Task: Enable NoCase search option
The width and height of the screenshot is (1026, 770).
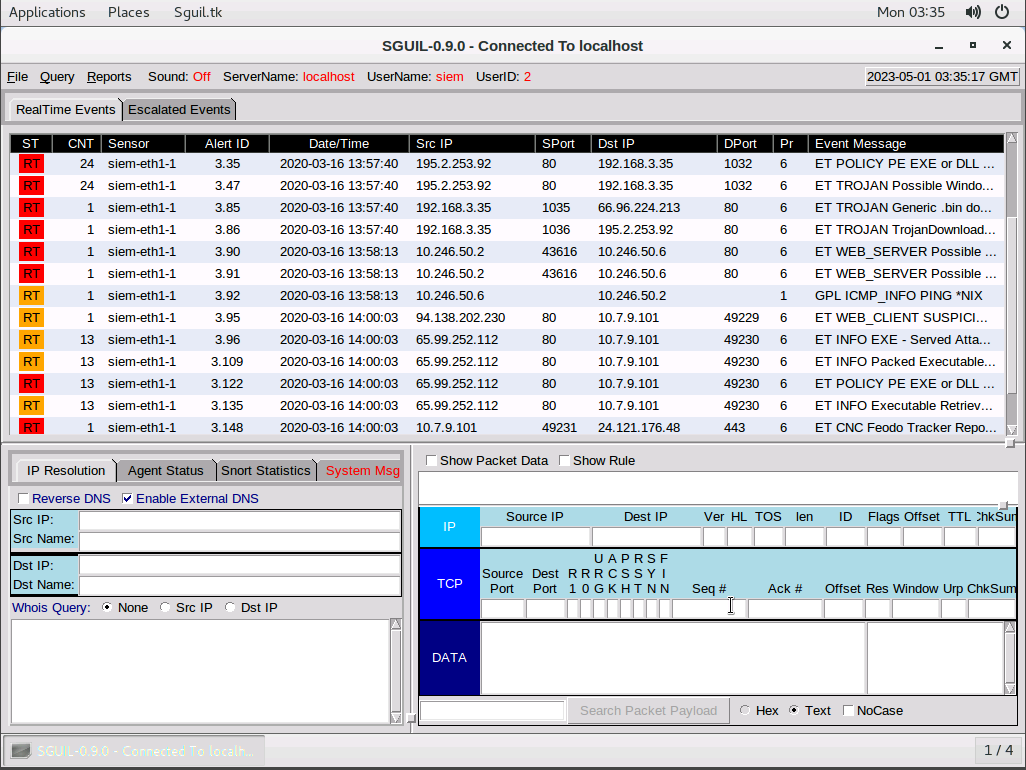Action: pyautogui.click(x=848, y=710)
